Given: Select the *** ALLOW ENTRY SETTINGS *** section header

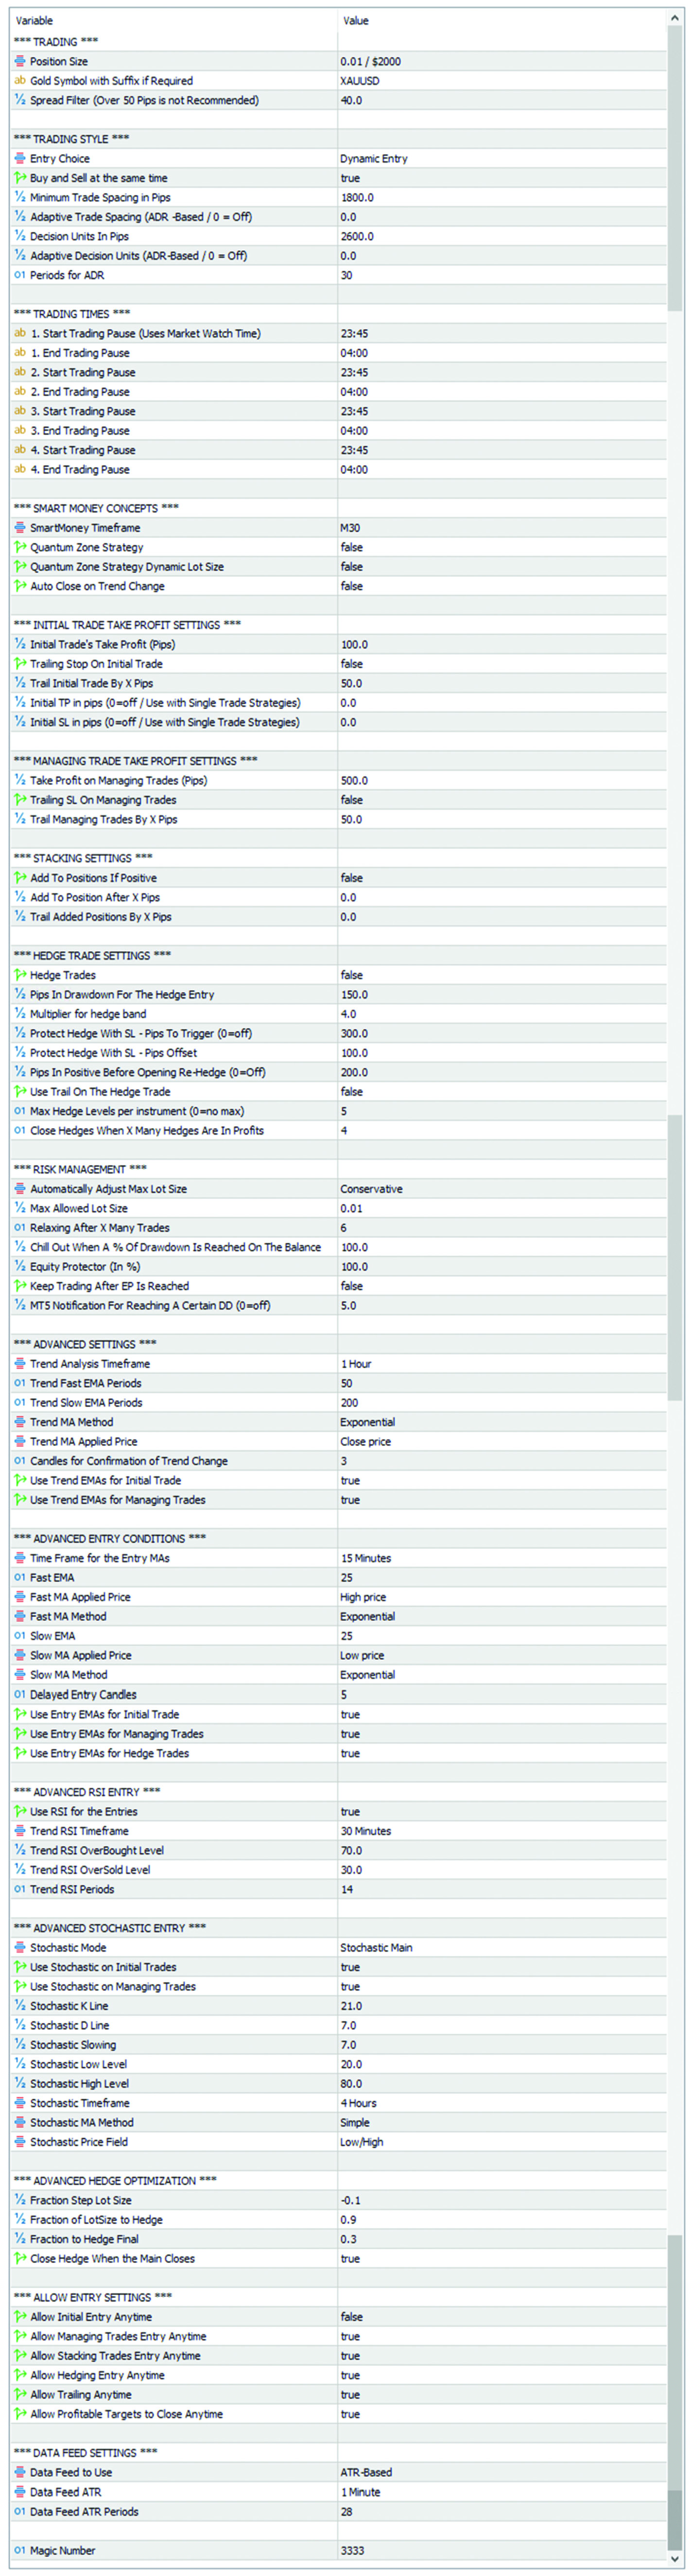Looking at the screenshot, I should pyautogui.click(x=92, y=2298).
